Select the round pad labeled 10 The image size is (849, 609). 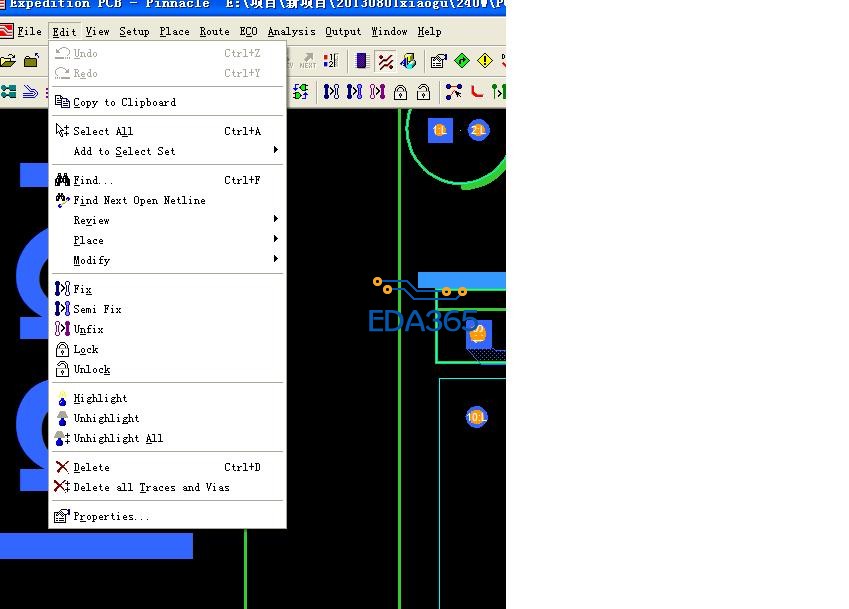(476, 417)
